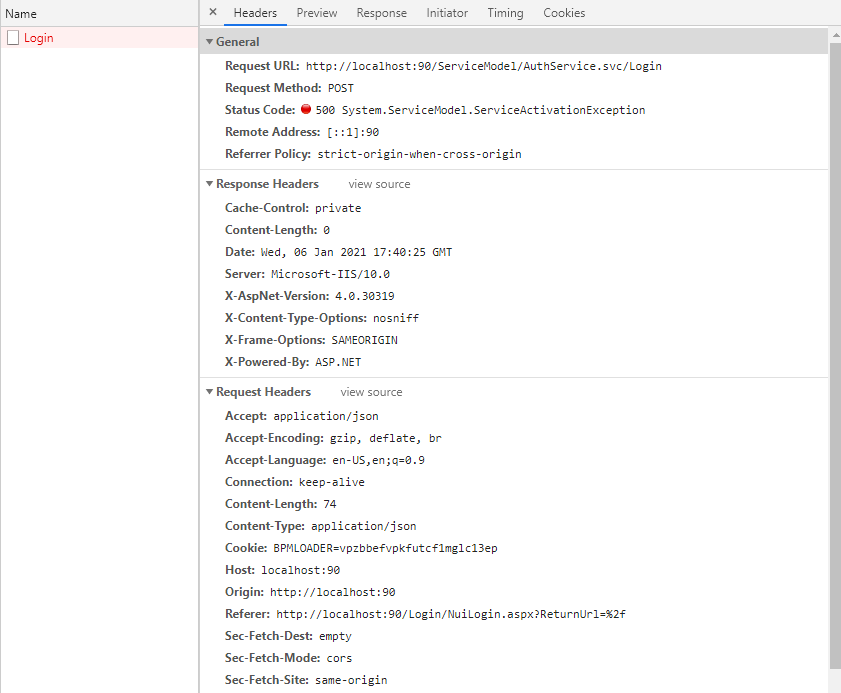Select the Login request row
The height and width of the screenshot is (693, 841).
(99, 38)
